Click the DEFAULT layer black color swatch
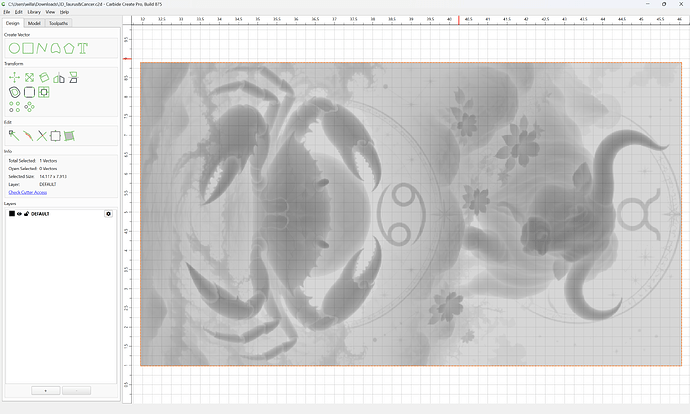This screenshot has height=414, width=690. tap(12, 214)
